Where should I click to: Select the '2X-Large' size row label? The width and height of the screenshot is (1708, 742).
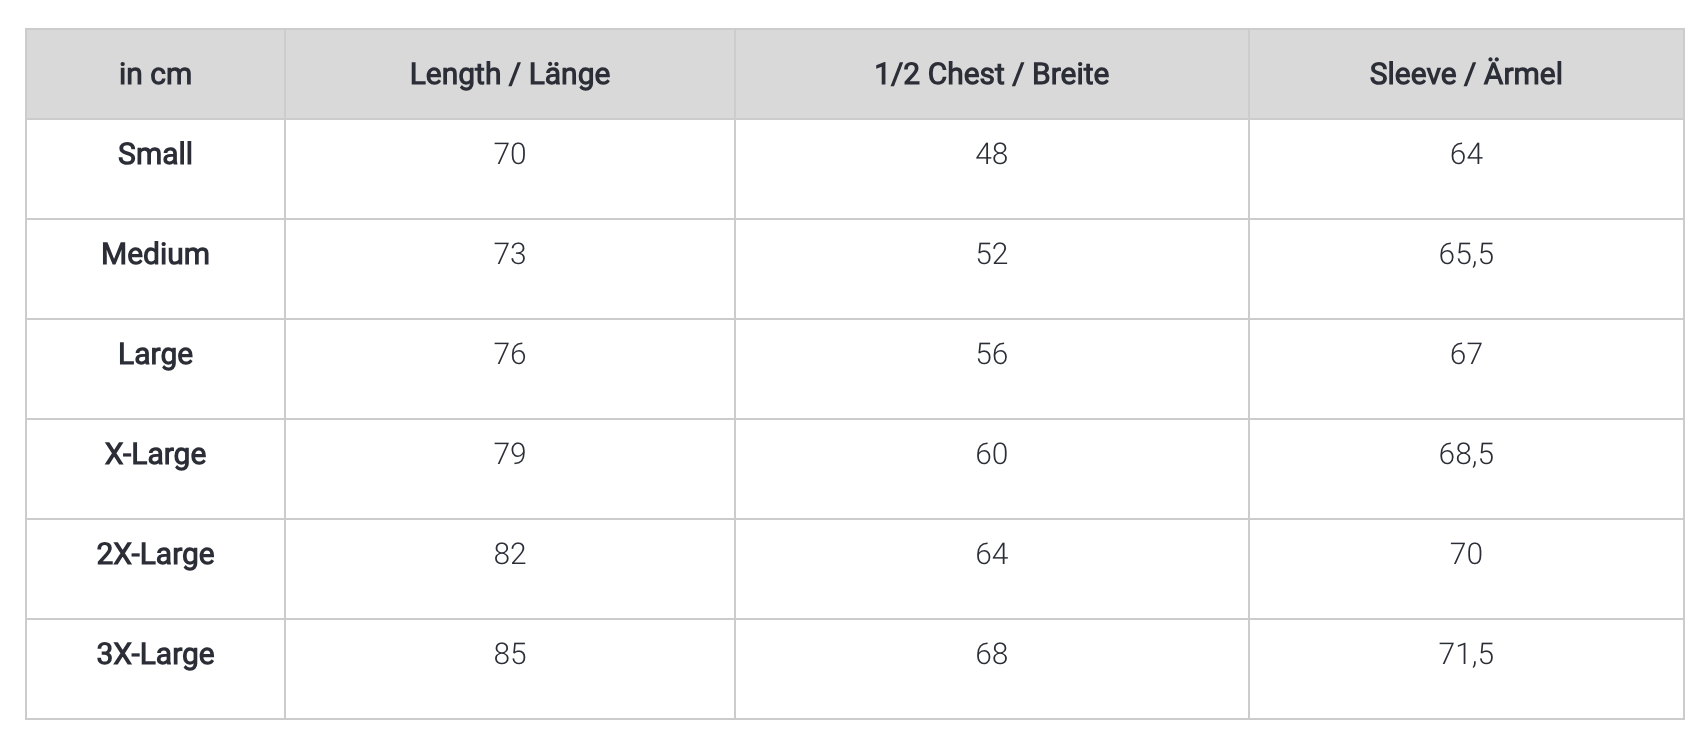(155, 555)
